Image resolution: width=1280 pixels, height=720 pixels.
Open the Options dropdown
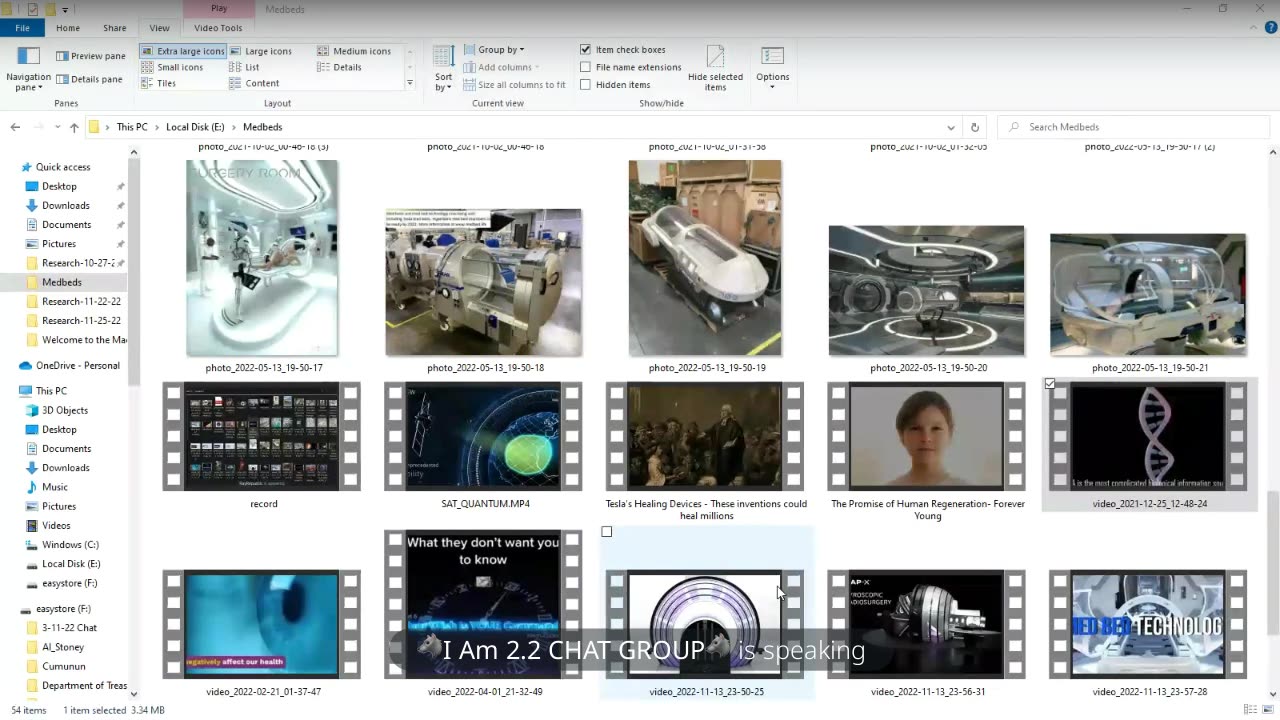(772, 68)
